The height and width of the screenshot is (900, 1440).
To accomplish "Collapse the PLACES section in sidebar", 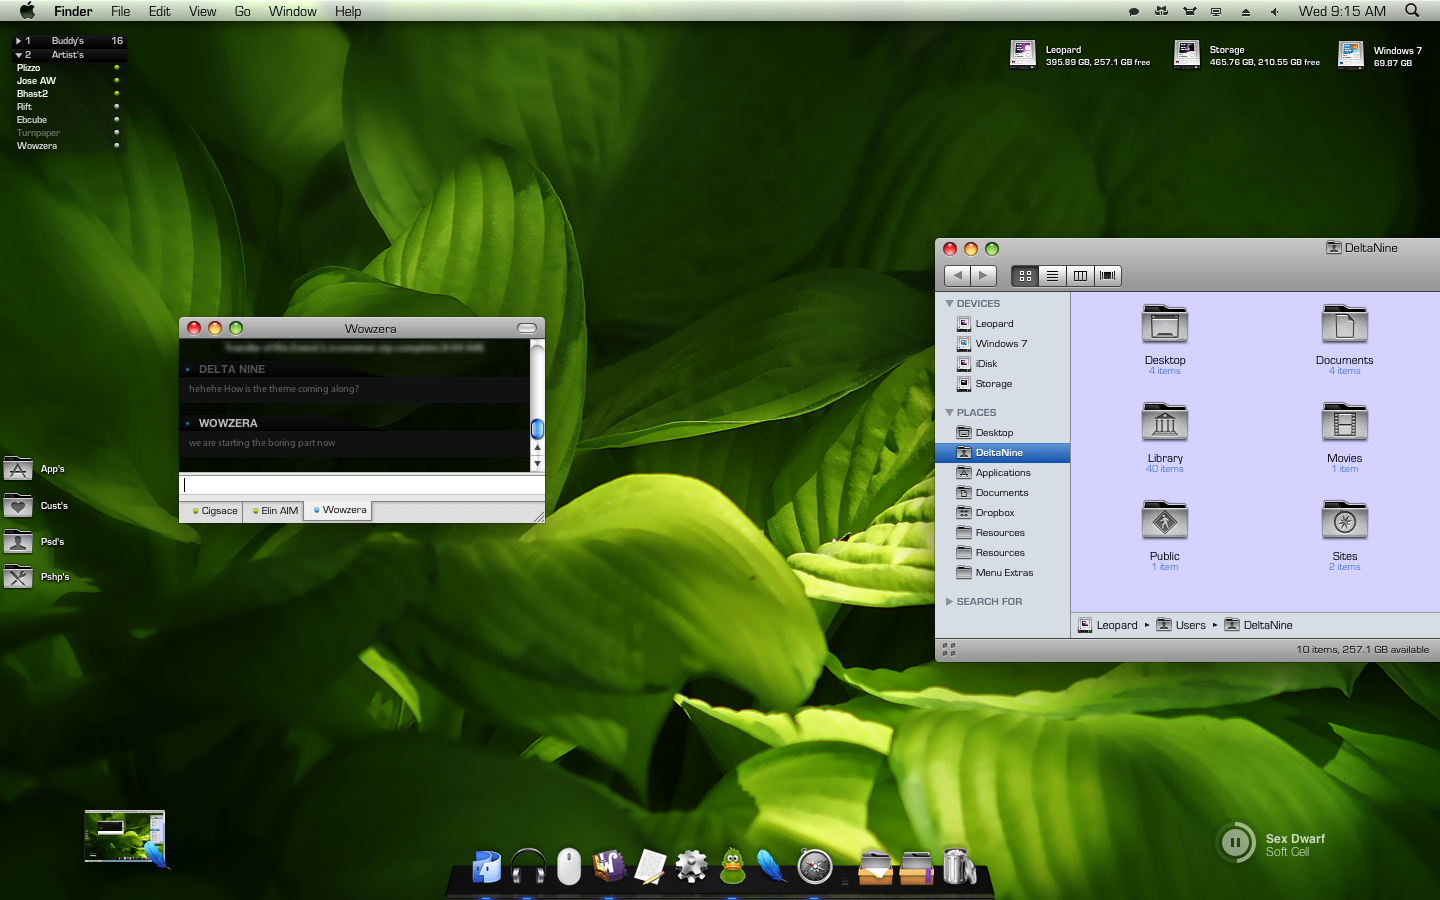I will (949, 412).
